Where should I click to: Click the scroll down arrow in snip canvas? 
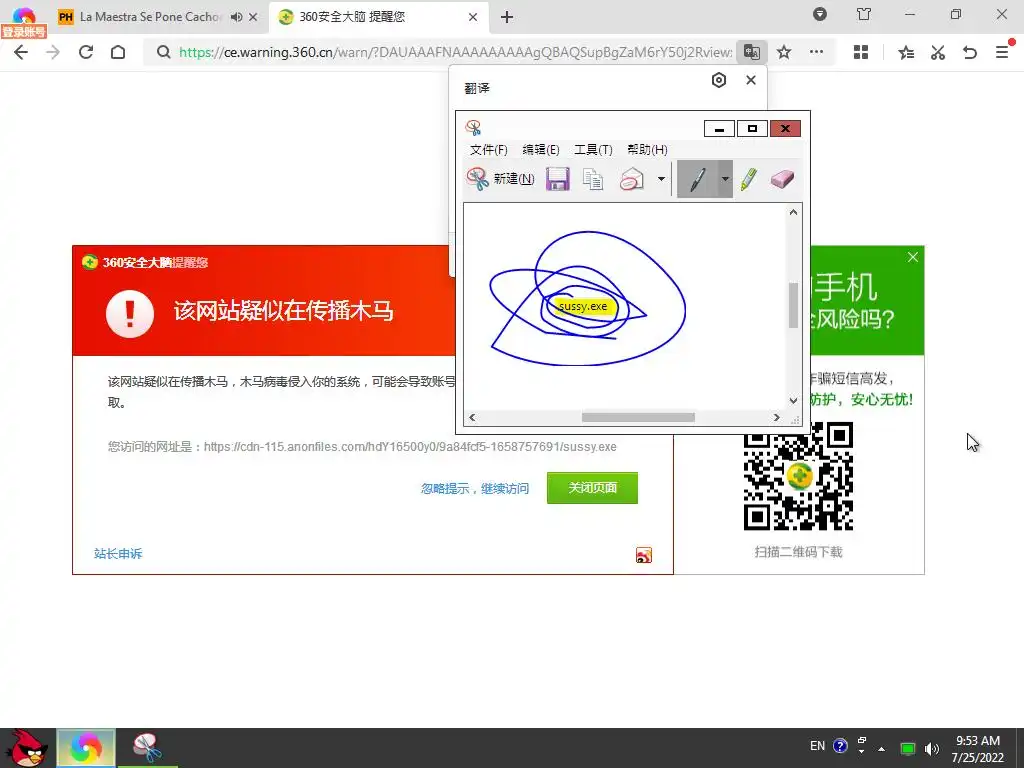(x=793, y=400)
